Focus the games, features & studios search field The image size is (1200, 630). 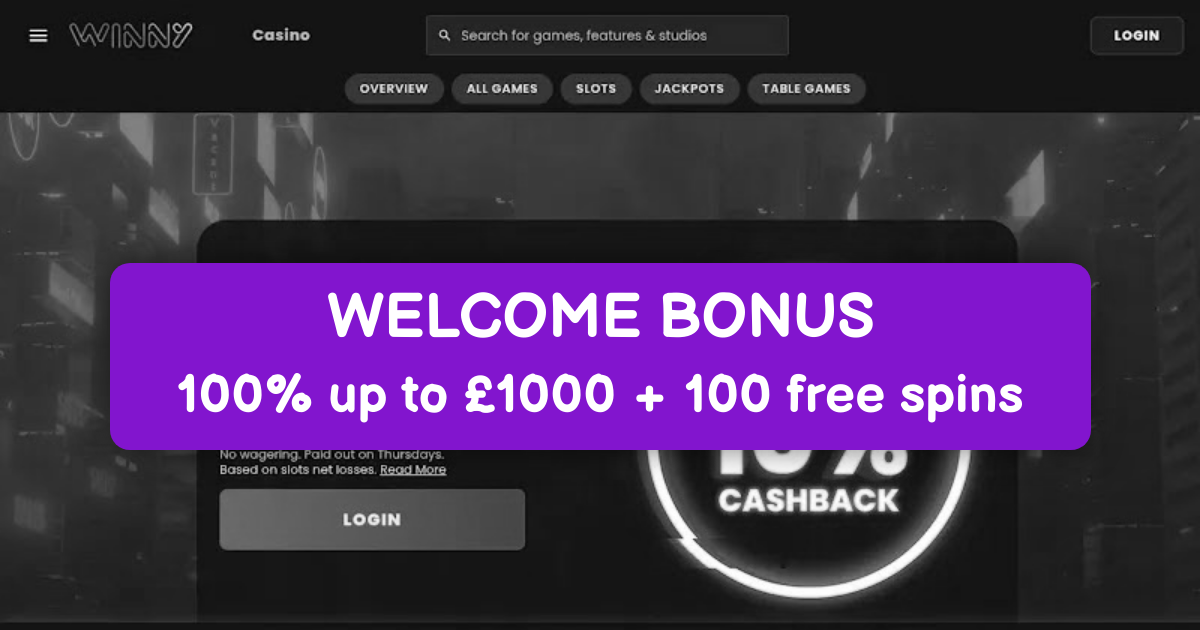click(607, 35)
